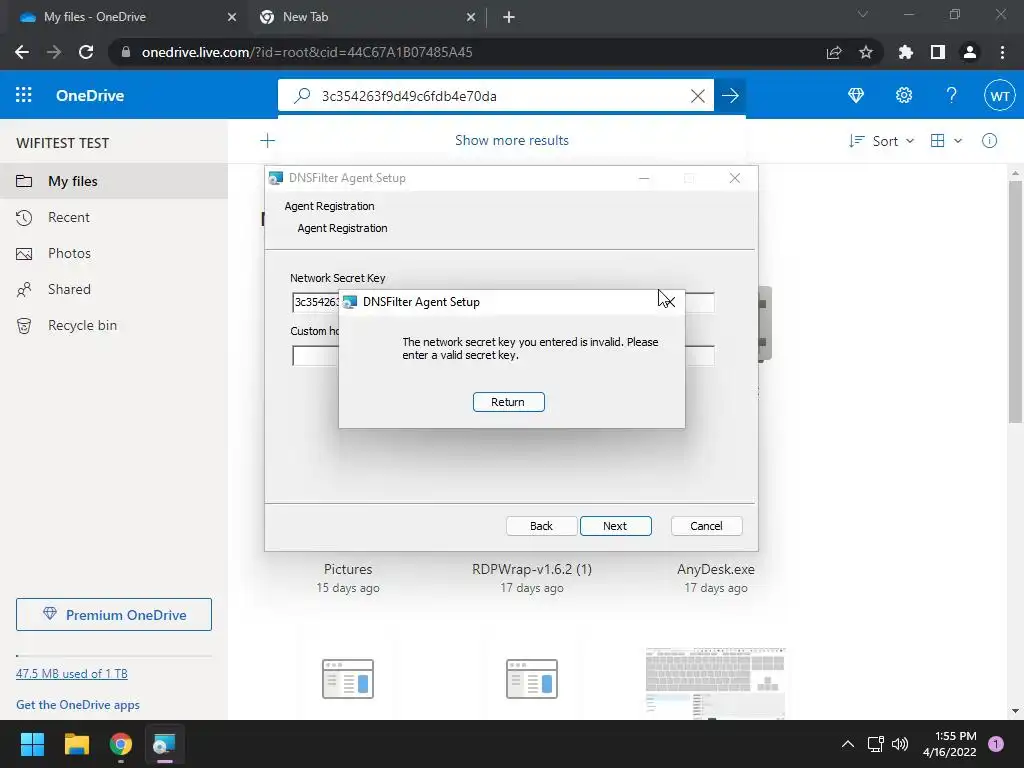
Task: Click Back in DNSFilter Agent Setup
Action: pyautogui.click(x=541, y=526)
